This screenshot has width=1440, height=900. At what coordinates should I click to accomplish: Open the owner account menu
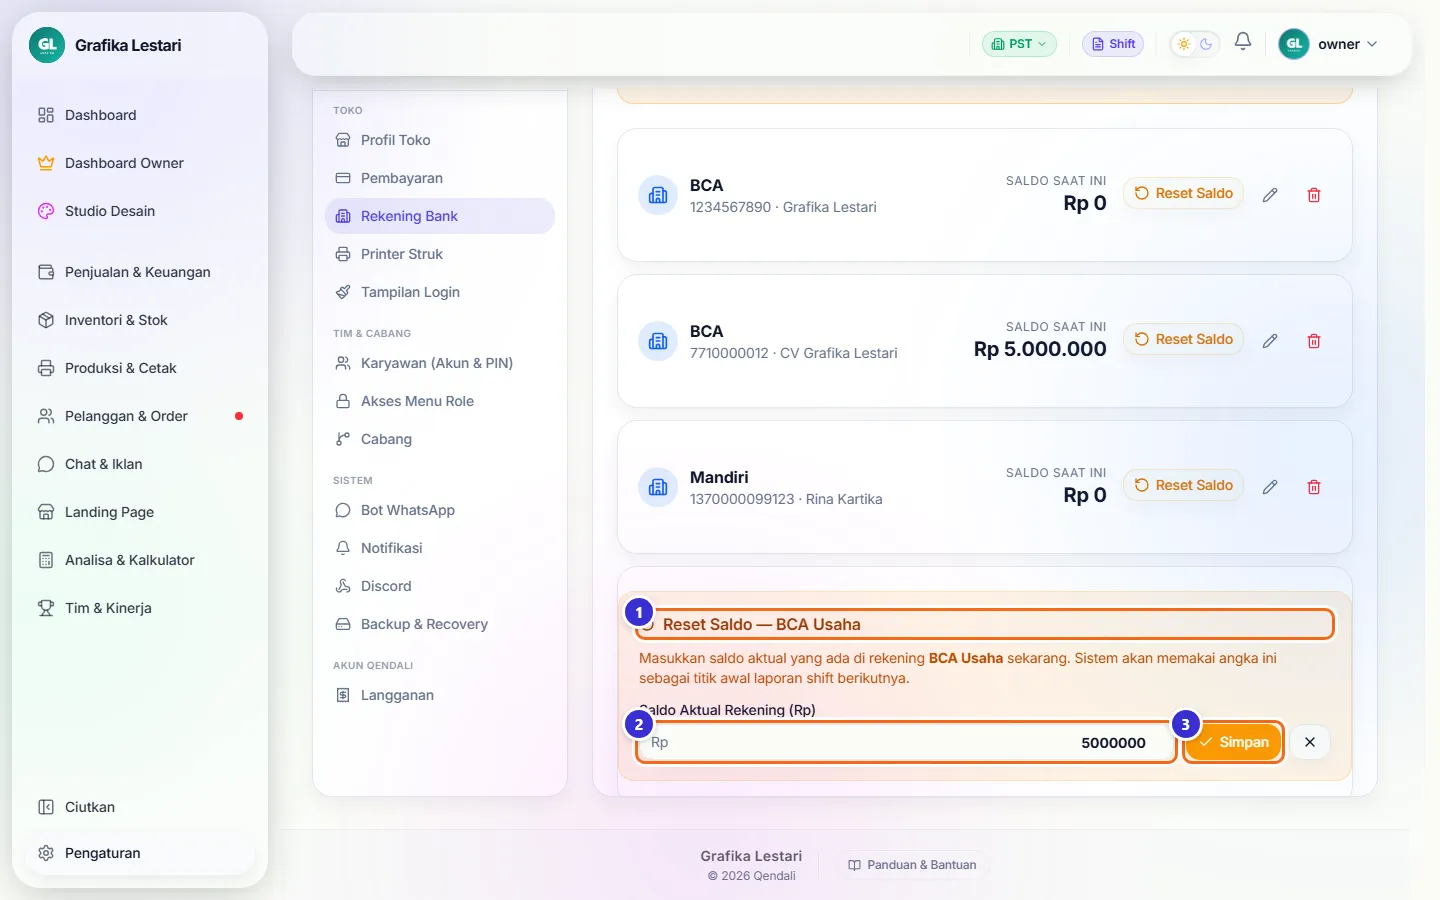point(1328,44)
